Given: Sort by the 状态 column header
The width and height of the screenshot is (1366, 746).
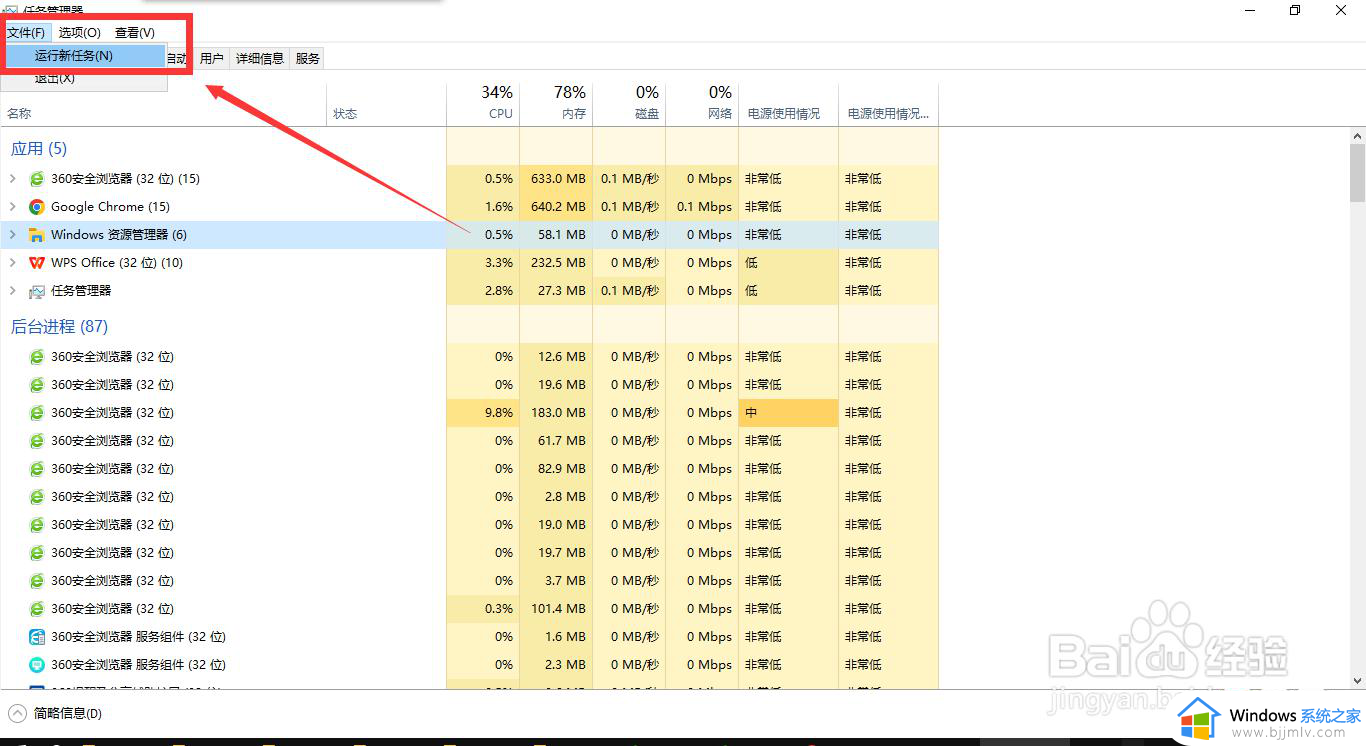Looking at the screenshot, I should [x=387, y=105].
